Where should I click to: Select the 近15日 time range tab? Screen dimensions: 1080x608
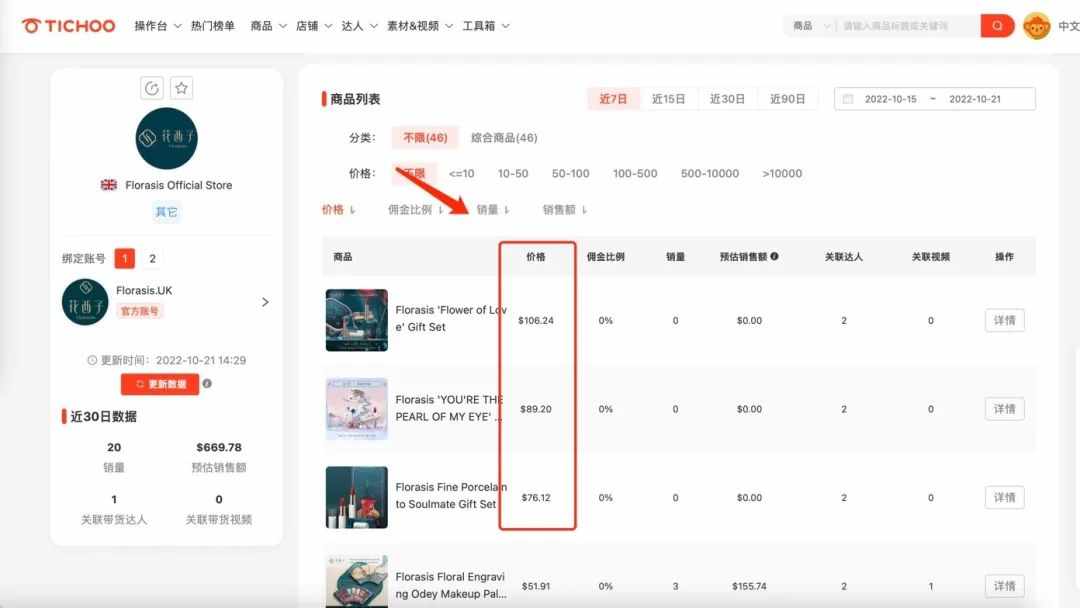pyautogui.click(x=668, y=99)
